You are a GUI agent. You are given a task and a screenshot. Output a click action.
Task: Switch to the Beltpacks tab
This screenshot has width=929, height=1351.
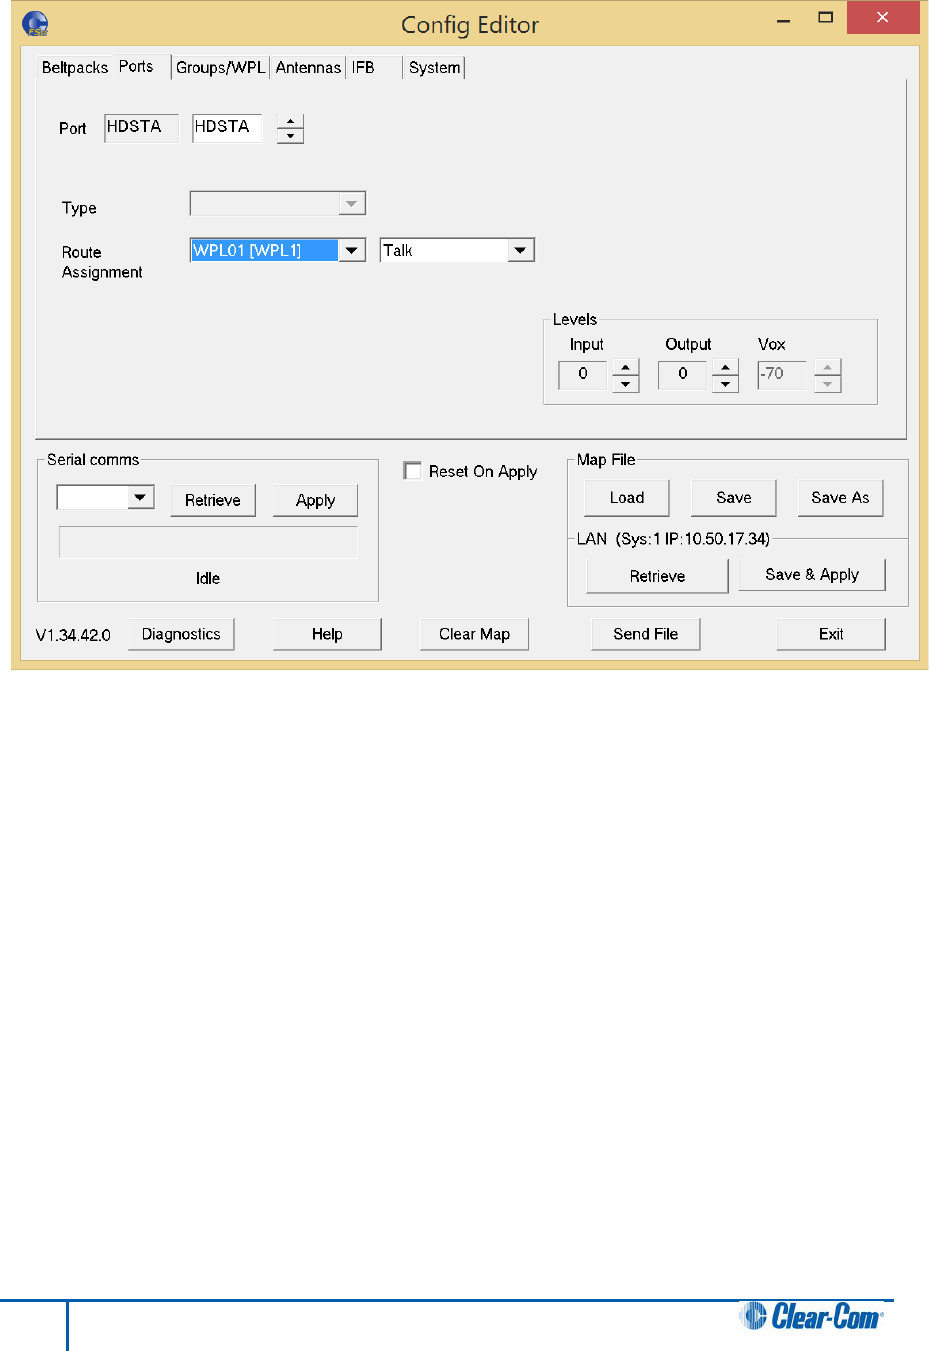coord(75,67)
